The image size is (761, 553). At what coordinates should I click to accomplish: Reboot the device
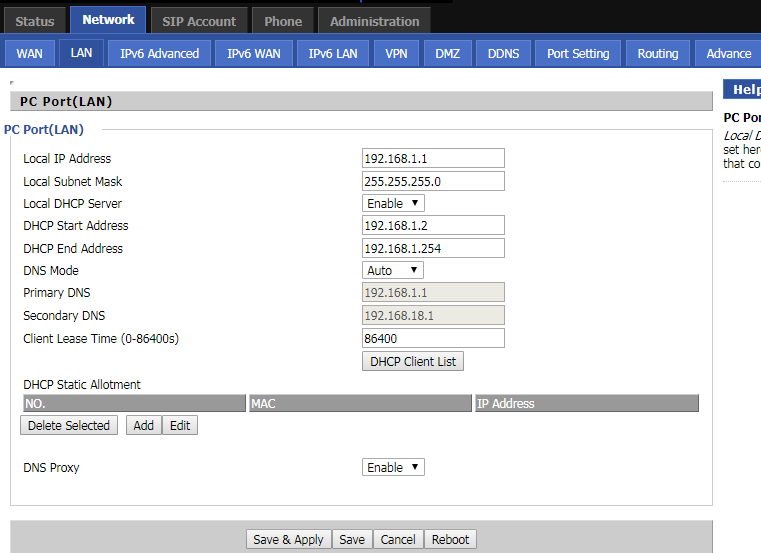450,539
